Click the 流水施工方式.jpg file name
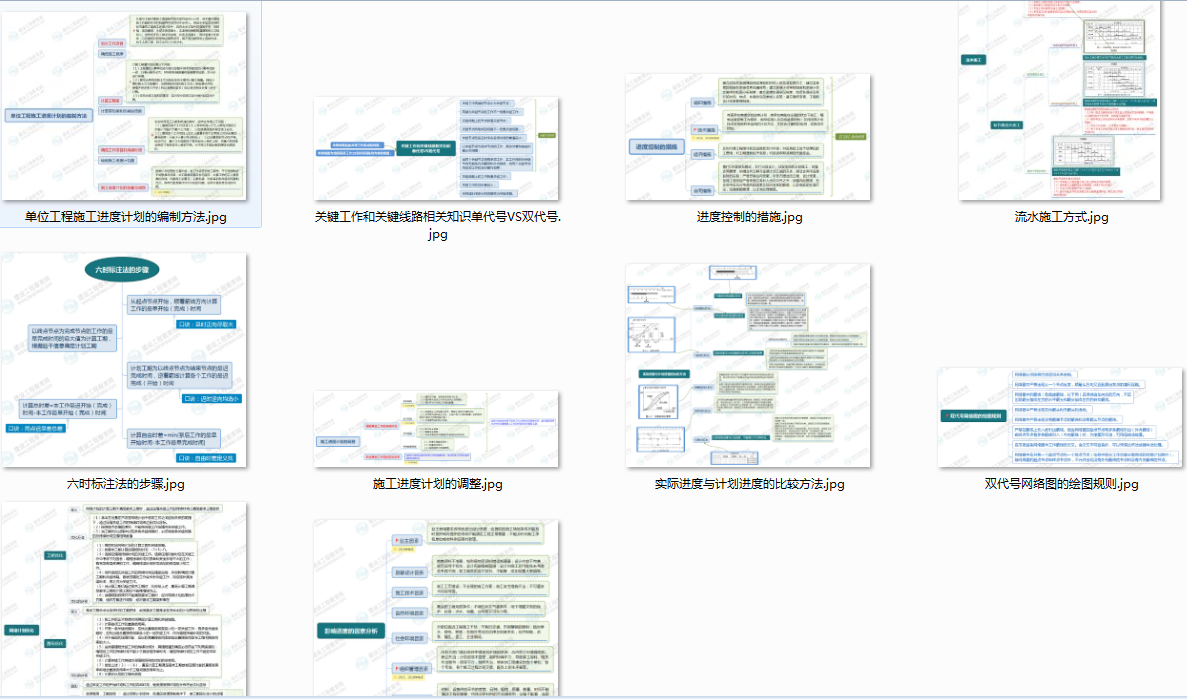This screenshot has height=699, width=1187. click(1061, 217)
